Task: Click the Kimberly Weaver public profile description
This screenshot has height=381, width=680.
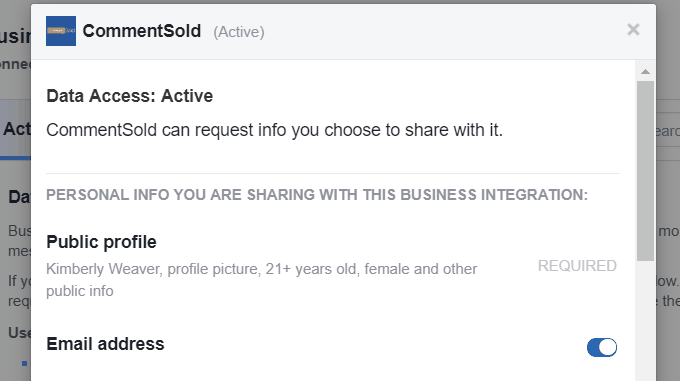Action: (262, 280)
